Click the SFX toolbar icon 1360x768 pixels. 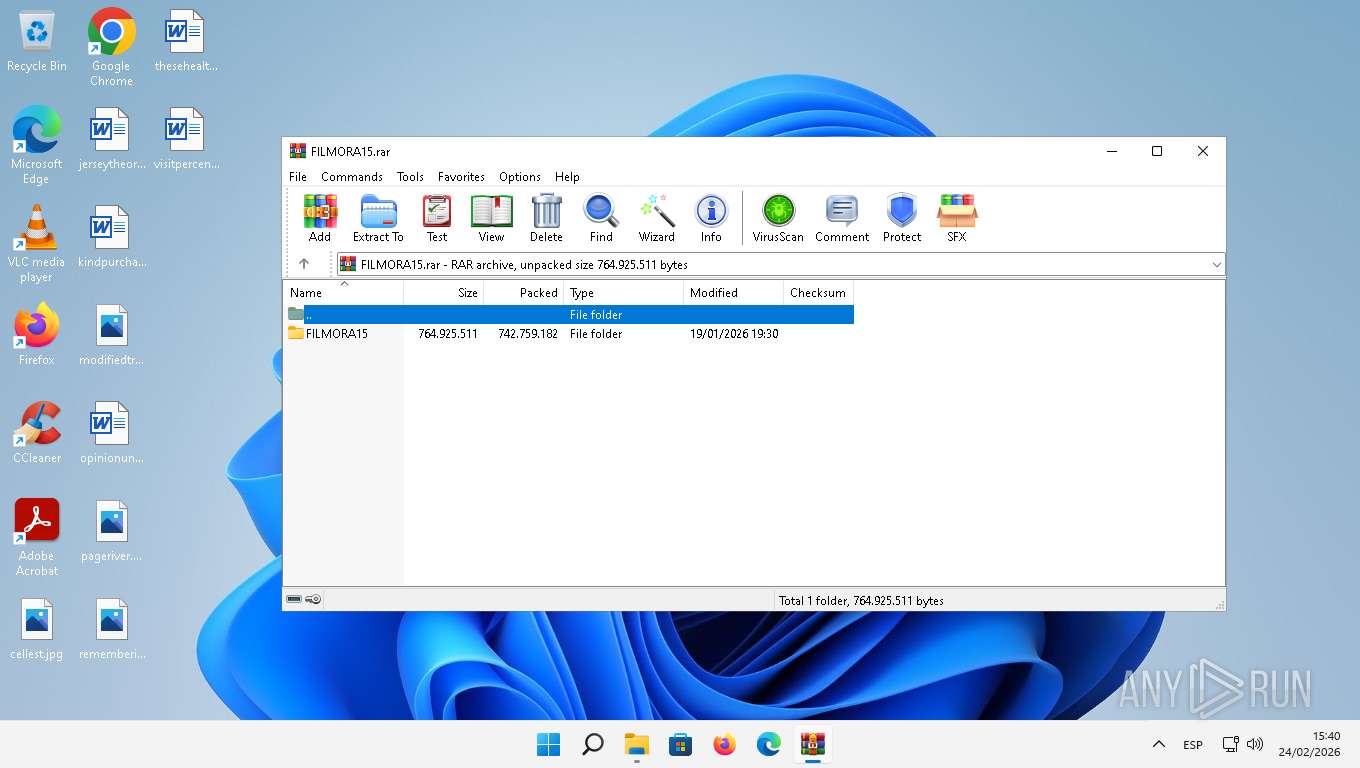coord(957,218)
